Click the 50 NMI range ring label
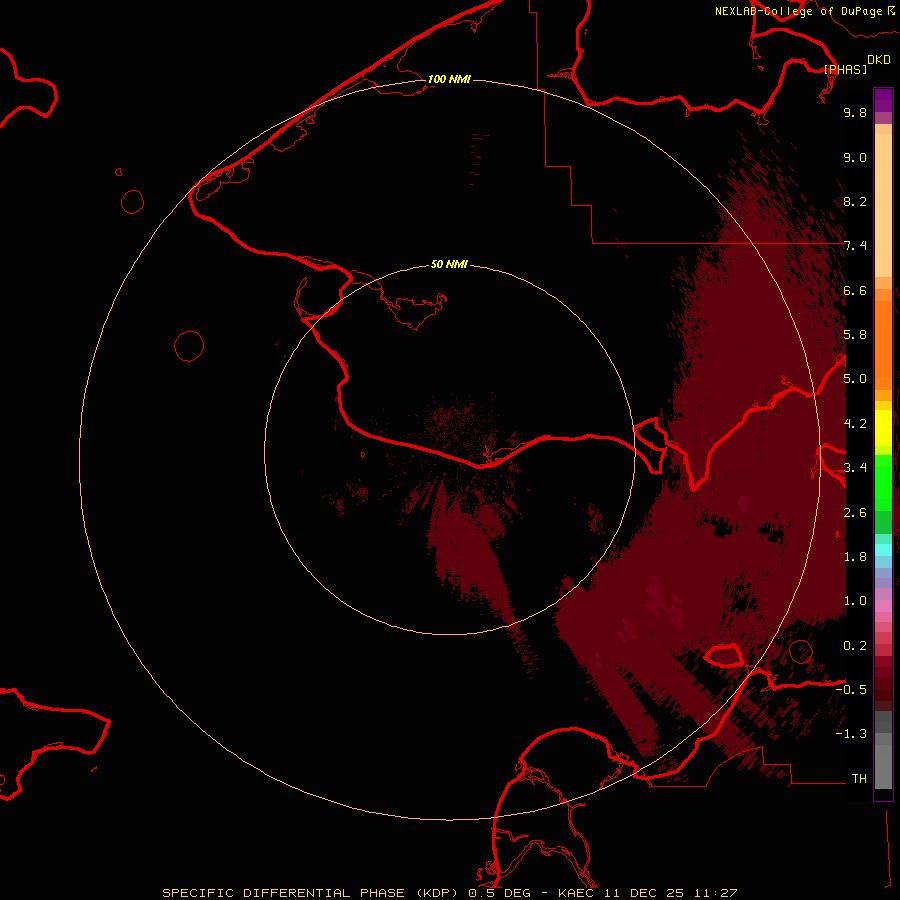Viewport: 900px width, 900px height. tap(449, 264)
